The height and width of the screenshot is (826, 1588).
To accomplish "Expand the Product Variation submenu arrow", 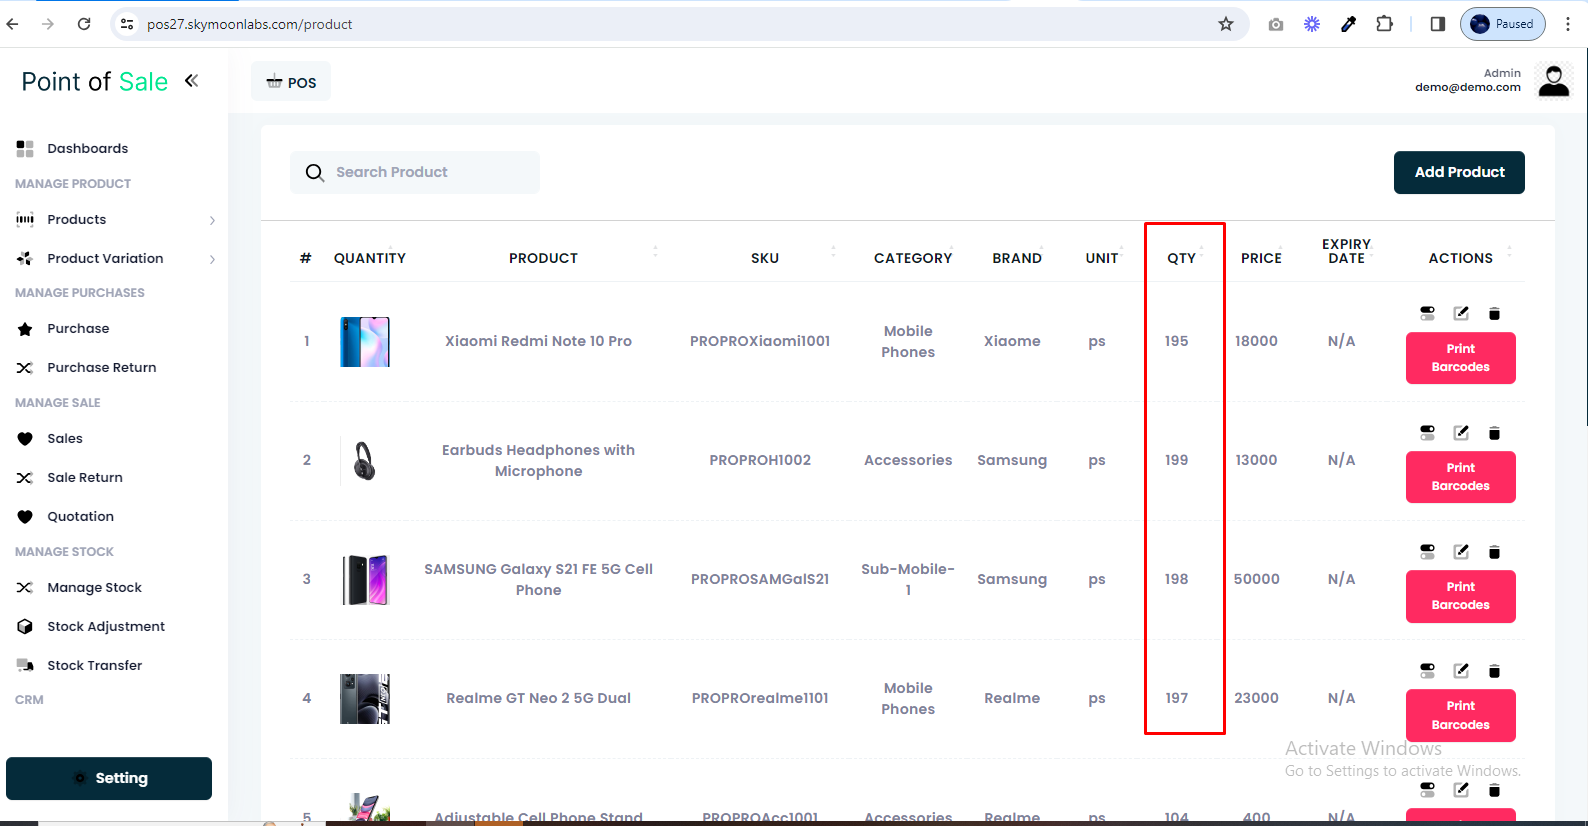I will pyautogui.click(x=212, y=259).
